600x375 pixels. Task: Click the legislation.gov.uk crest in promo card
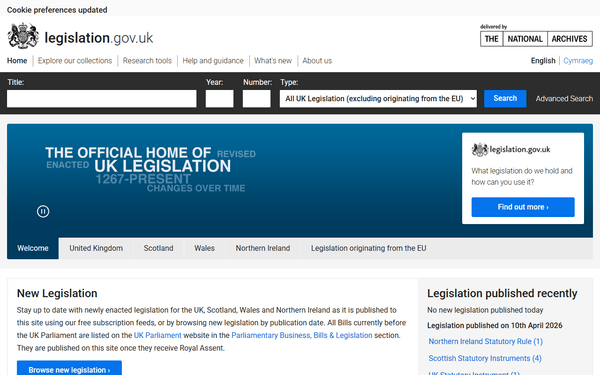480,150
